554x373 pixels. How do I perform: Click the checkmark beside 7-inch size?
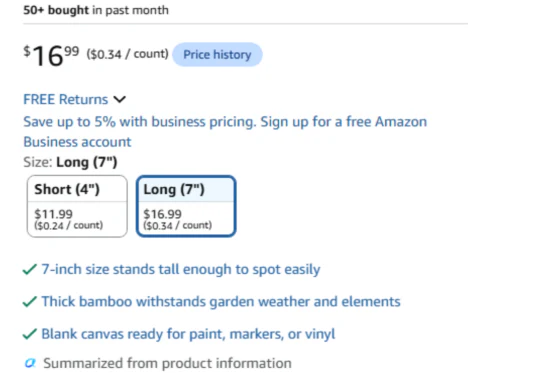click(x=30, y=269)
